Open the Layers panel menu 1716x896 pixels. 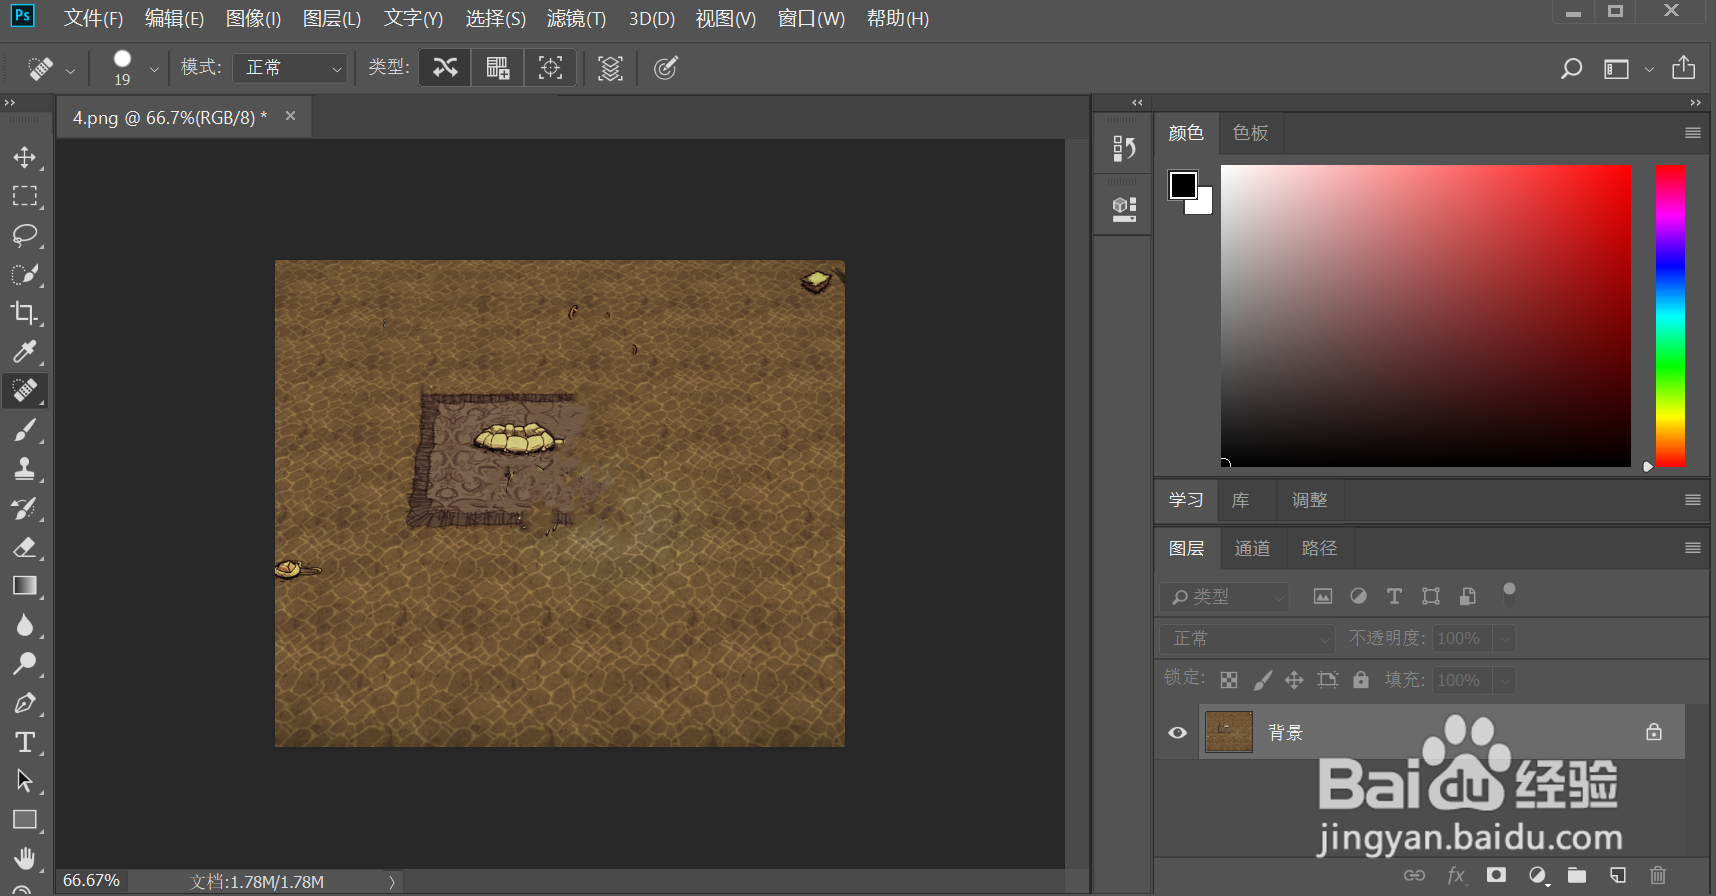click(x=1693, y=548)
